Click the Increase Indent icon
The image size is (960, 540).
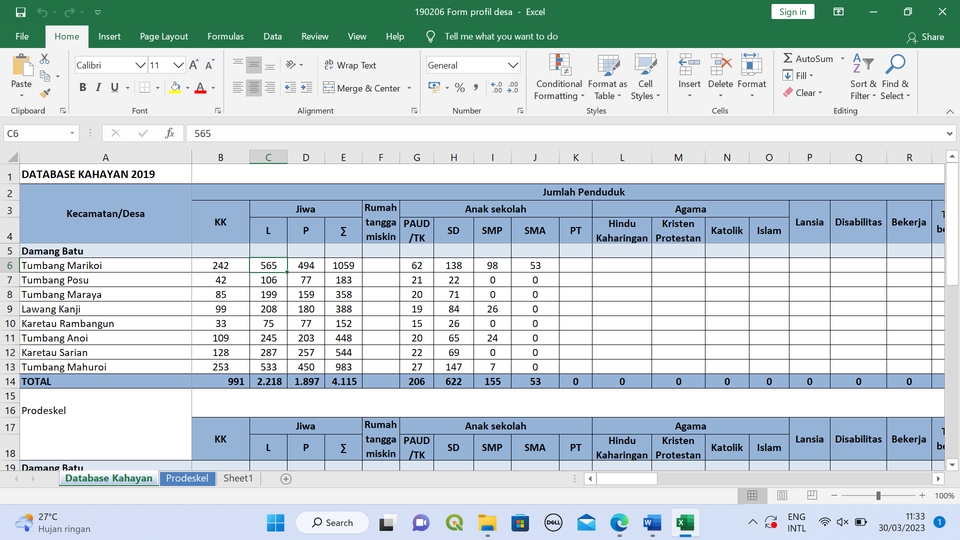click(x=306, y=88)
